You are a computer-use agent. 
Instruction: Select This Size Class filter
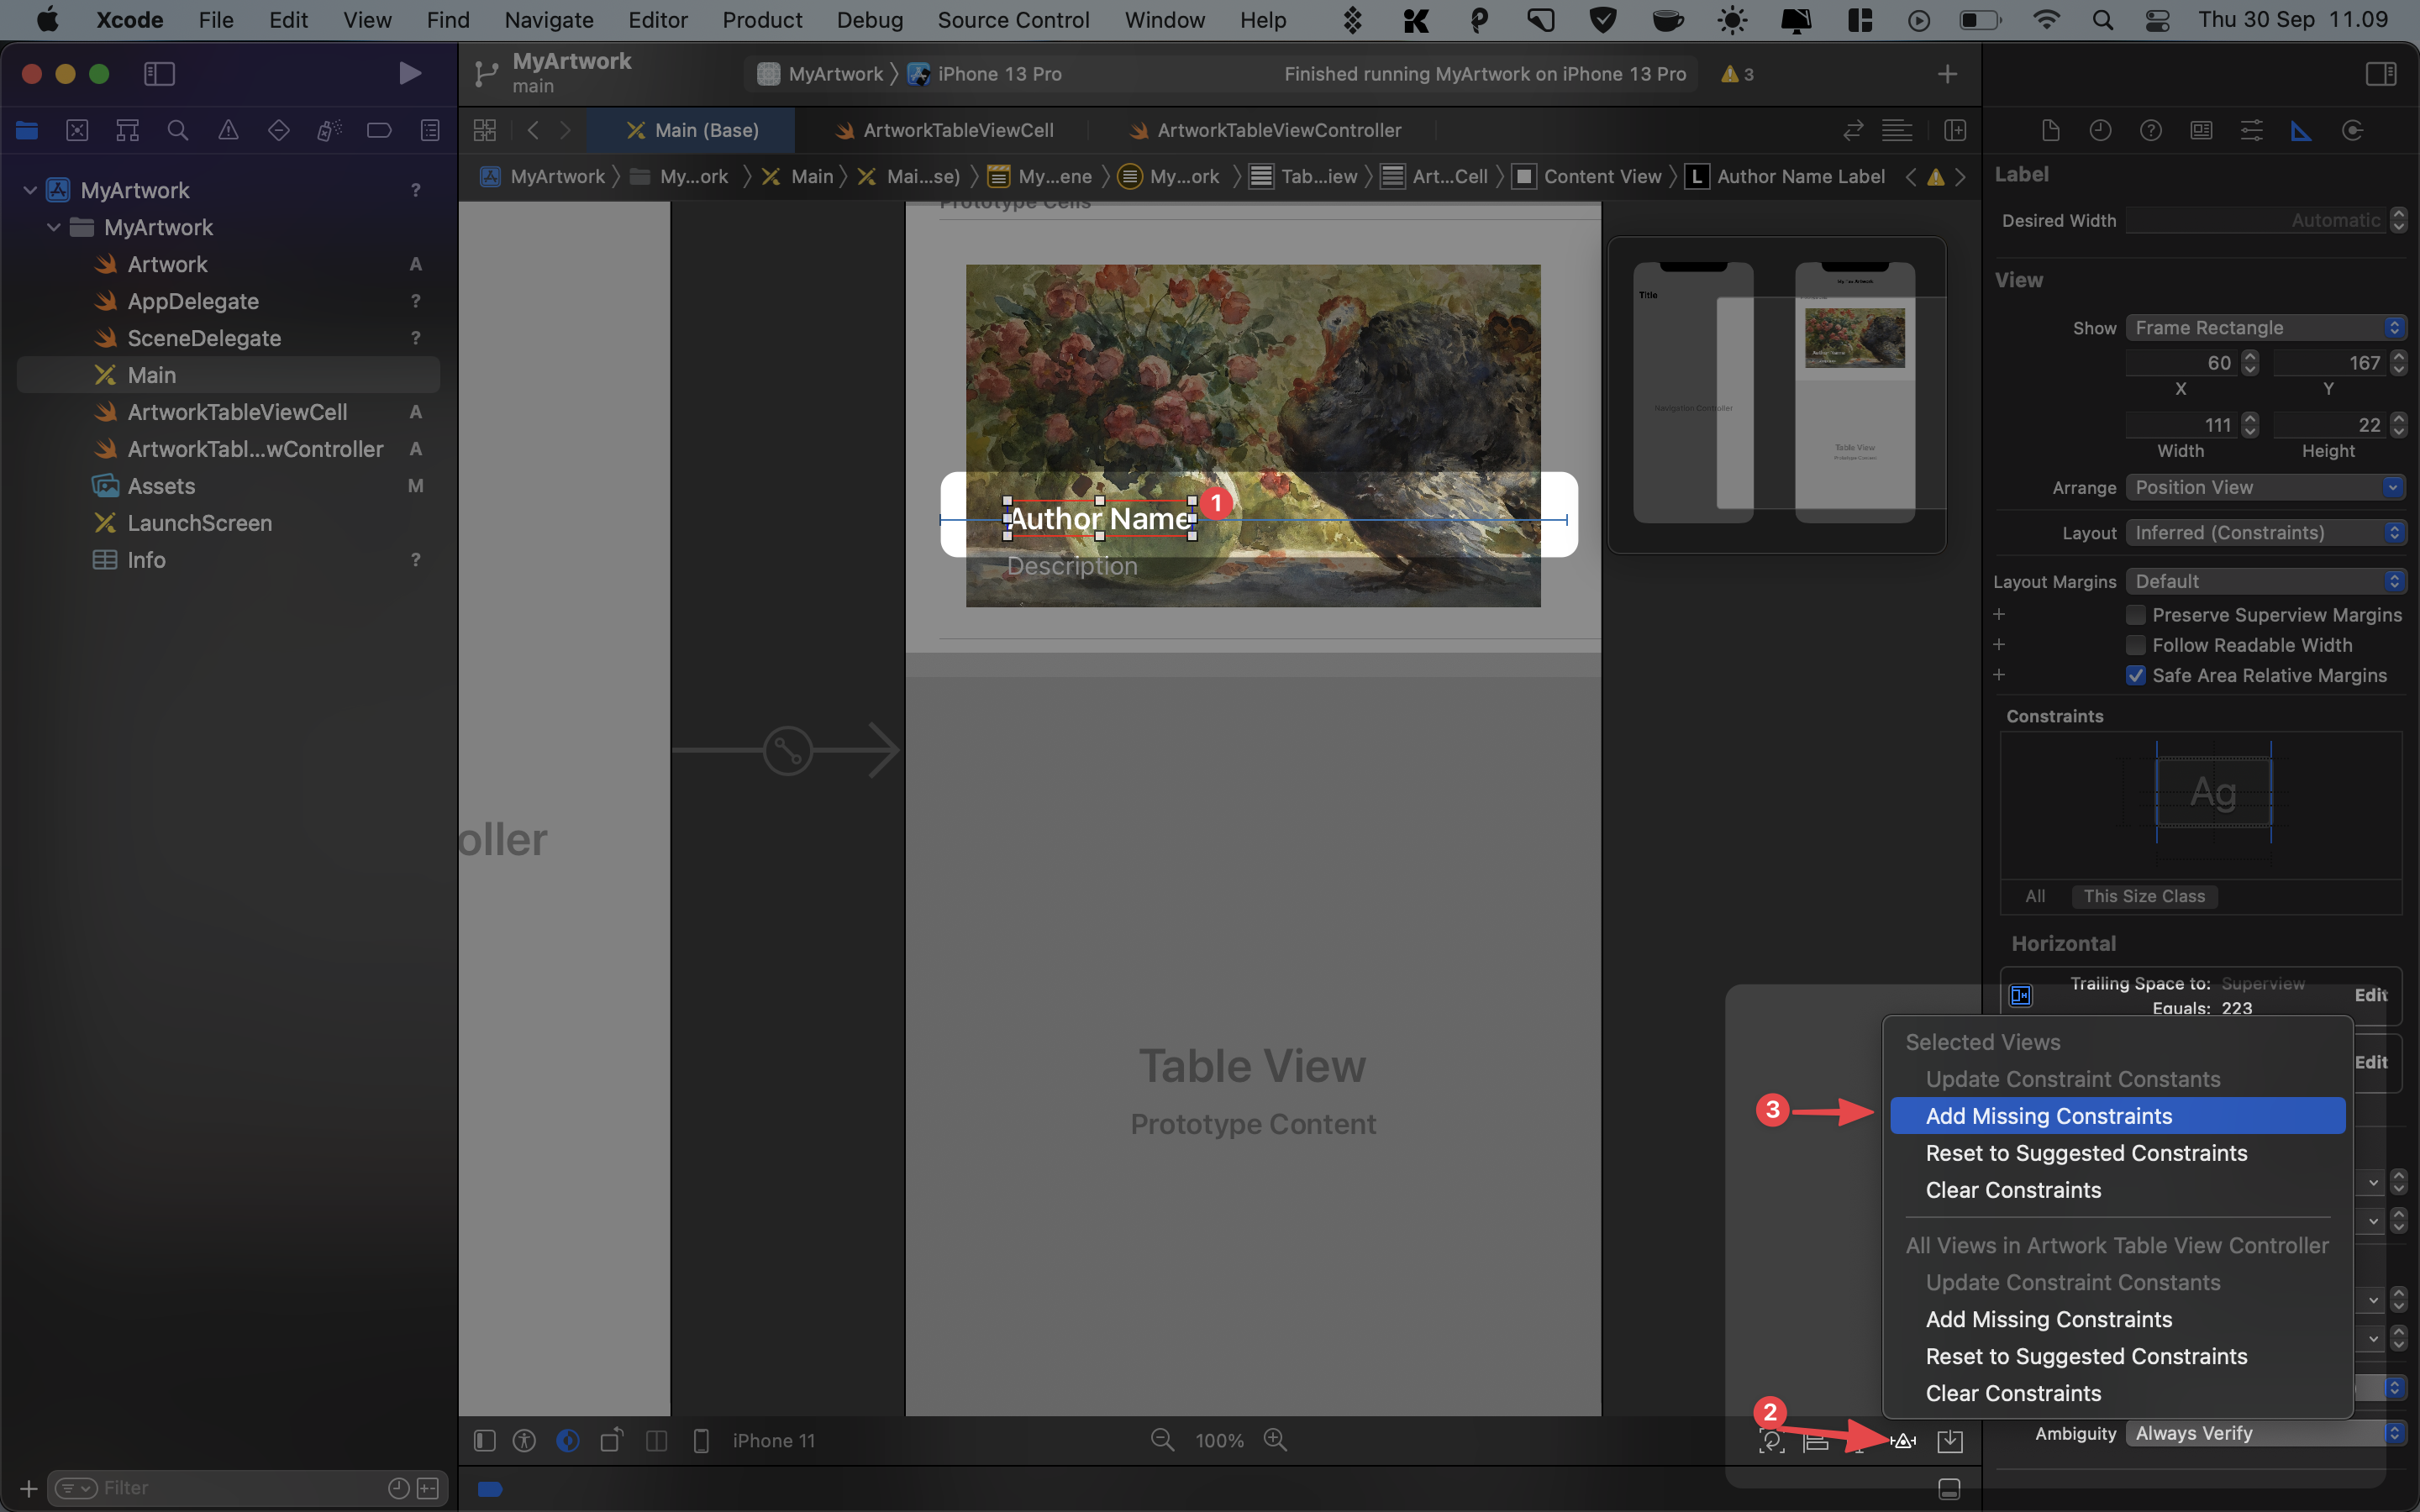click(2144, 896)
